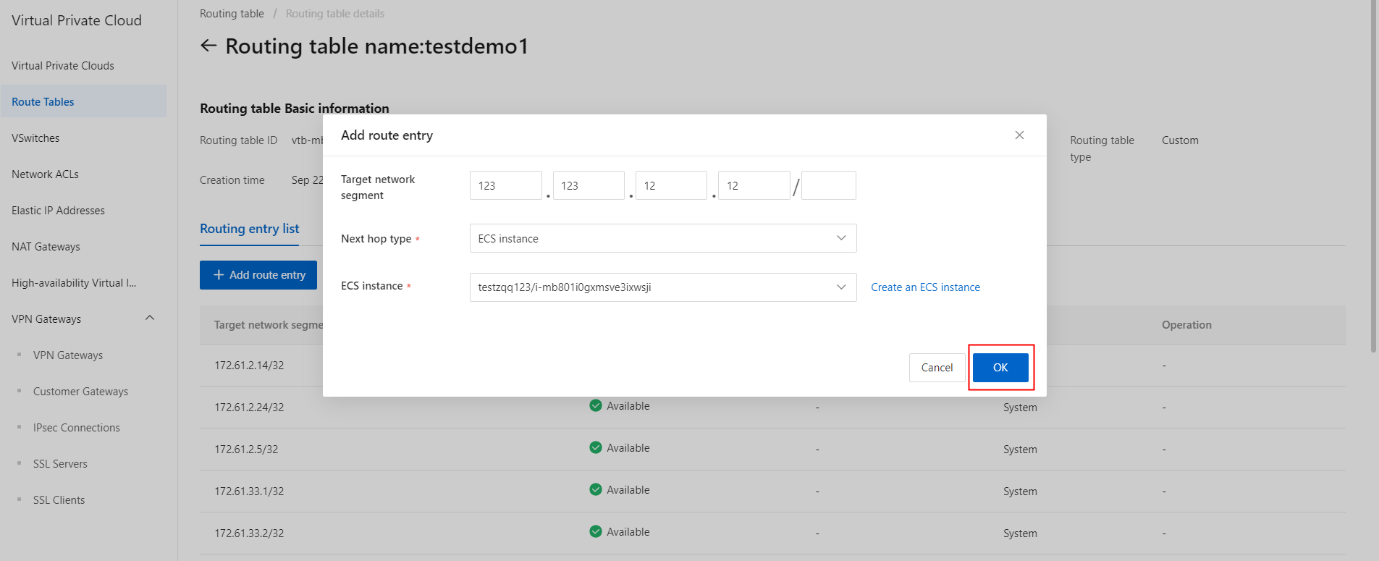This screenshot has width=1379, height=561.
Task: Open NAT Gateways in sidebar
Action: point(46,247)
